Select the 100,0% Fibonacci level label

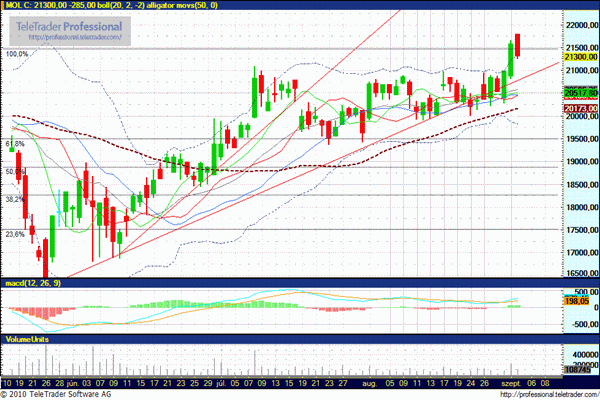[15, 53]
